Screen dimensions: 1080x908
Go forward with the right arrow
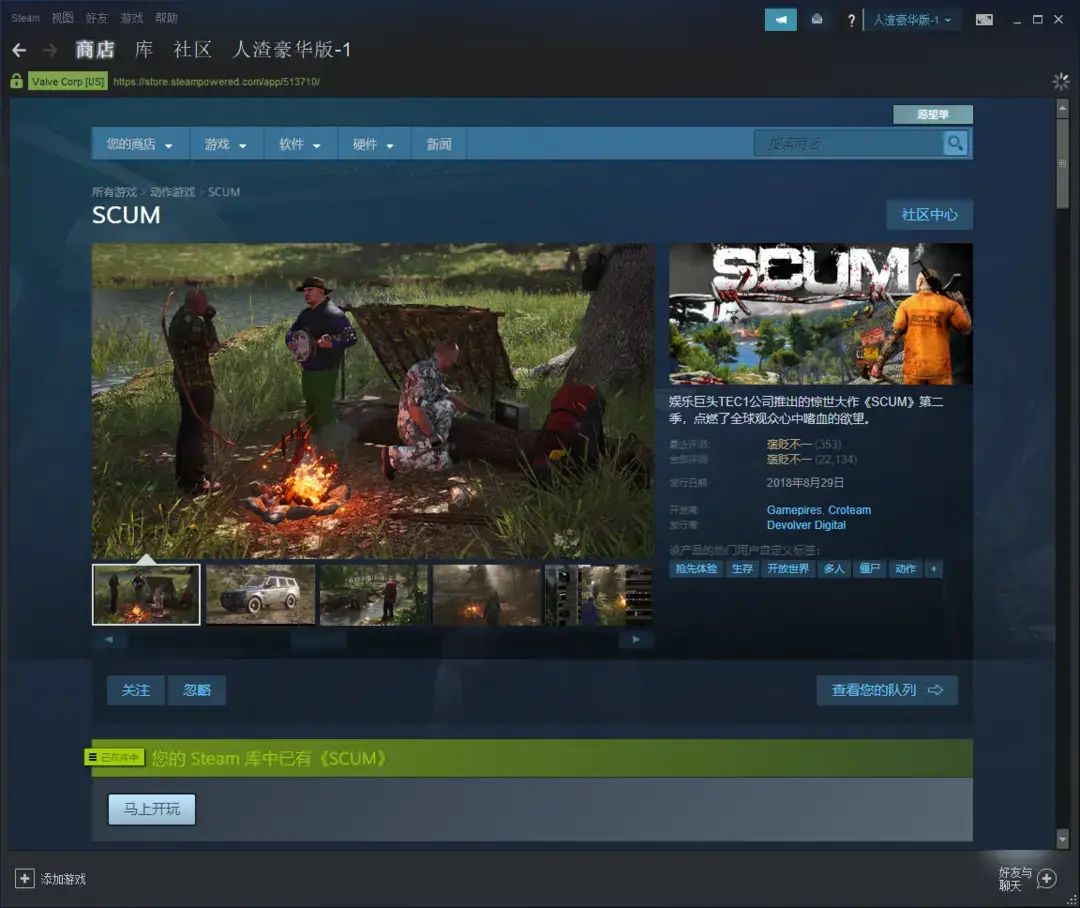[50, 50]
